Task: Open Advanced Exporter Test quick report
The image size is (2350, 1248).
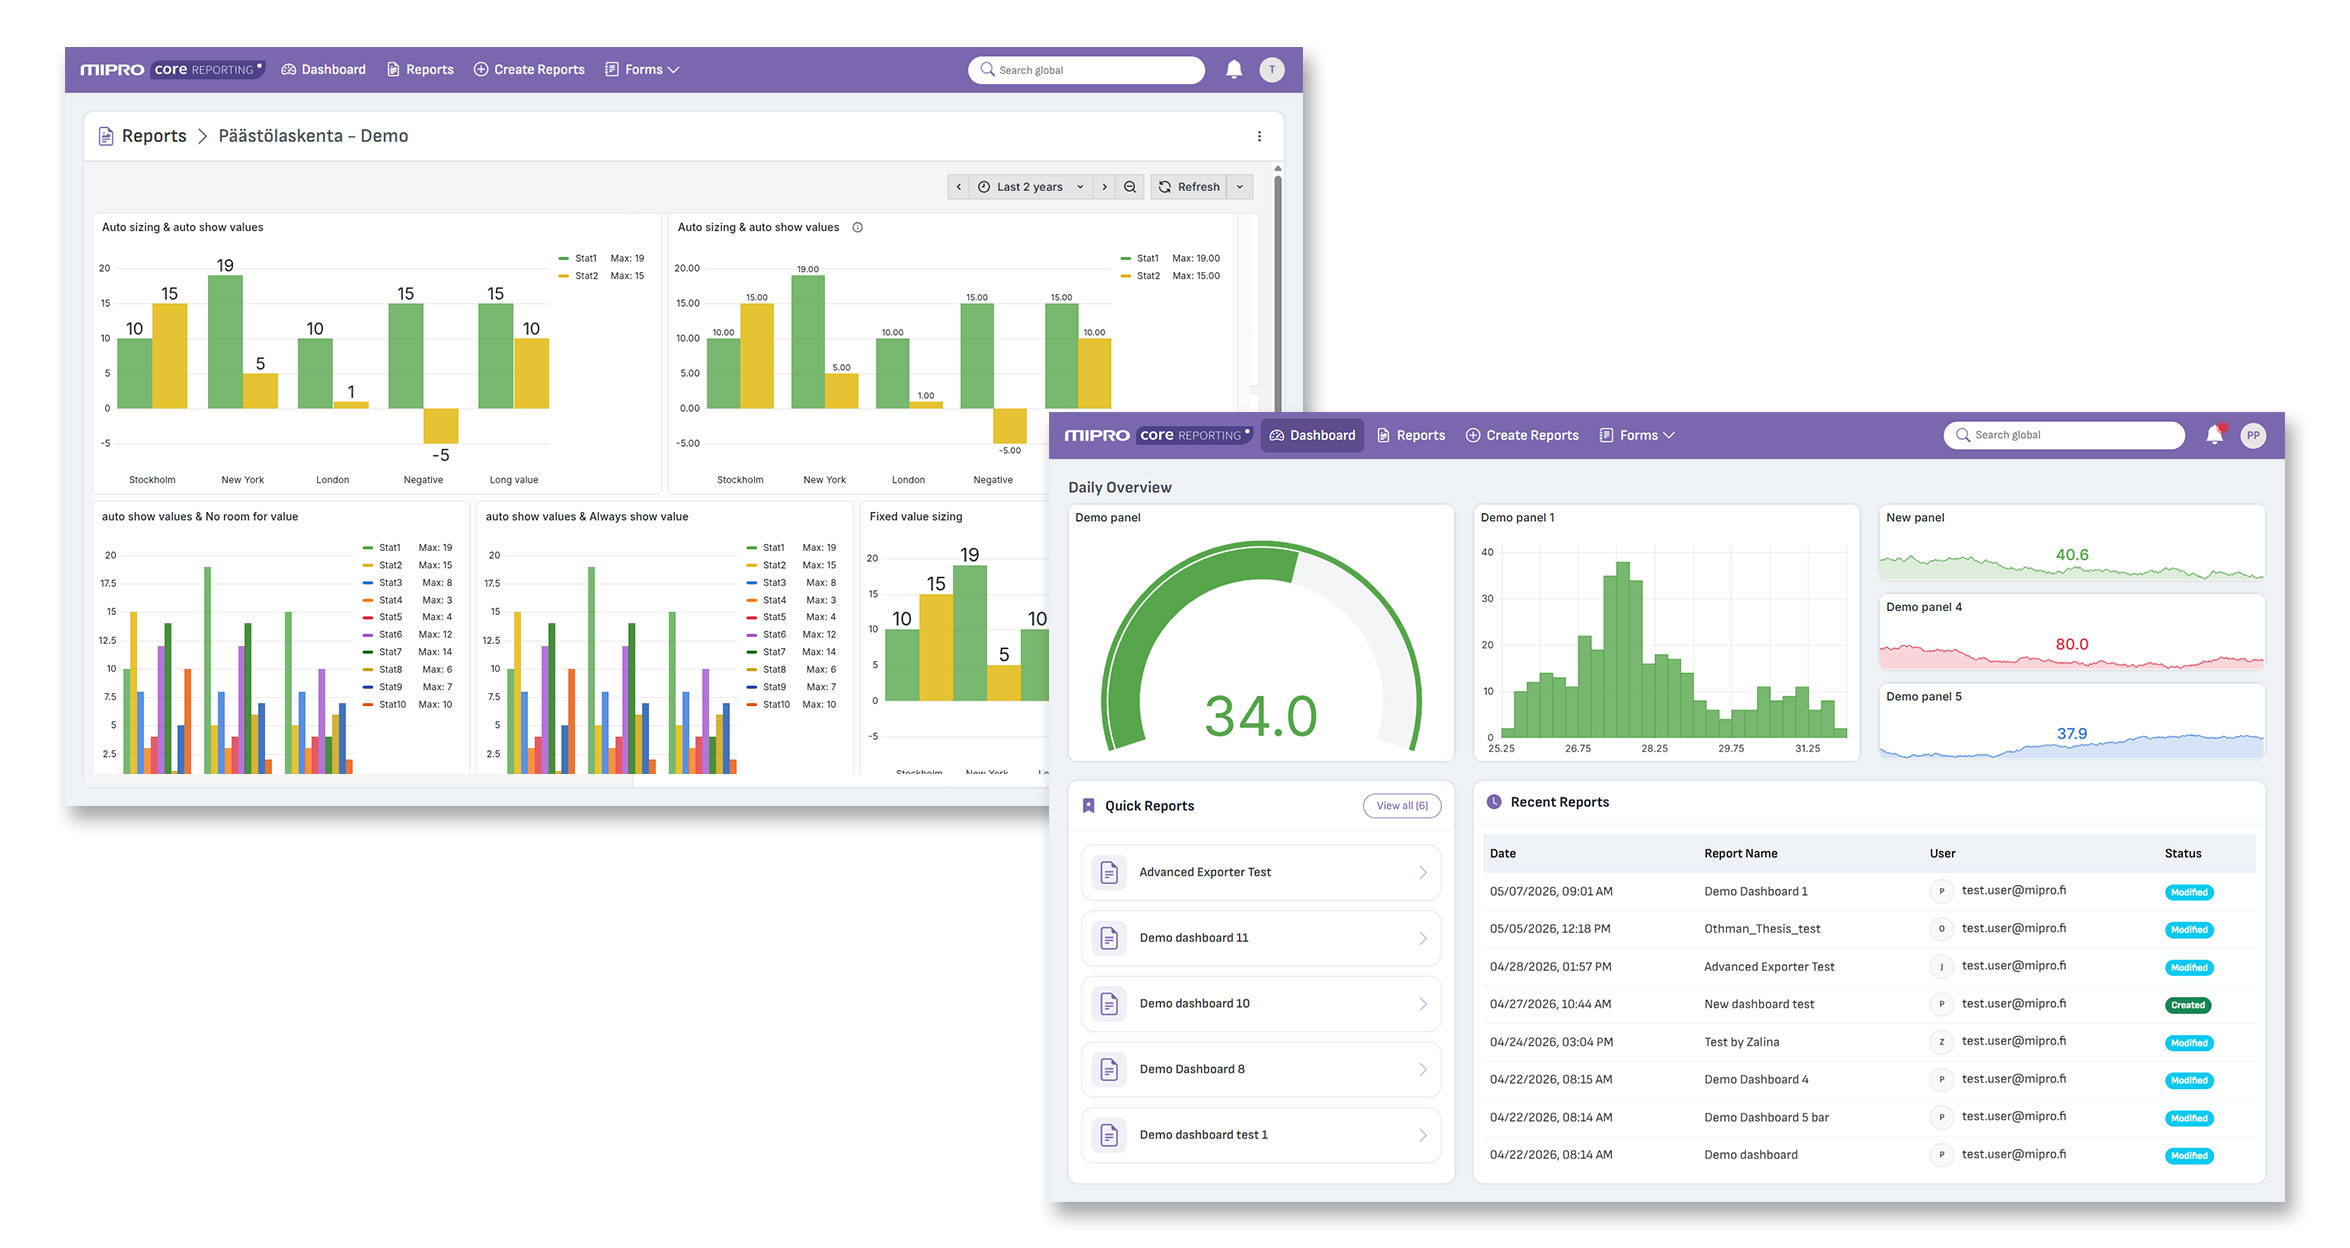Action: [1261, 873]
